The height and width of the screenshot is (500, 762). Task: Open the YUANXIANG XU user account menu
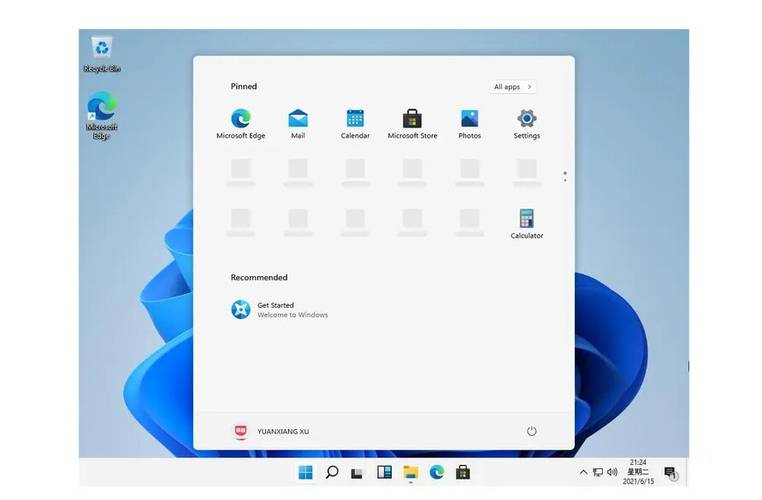[x=271, y=431]
